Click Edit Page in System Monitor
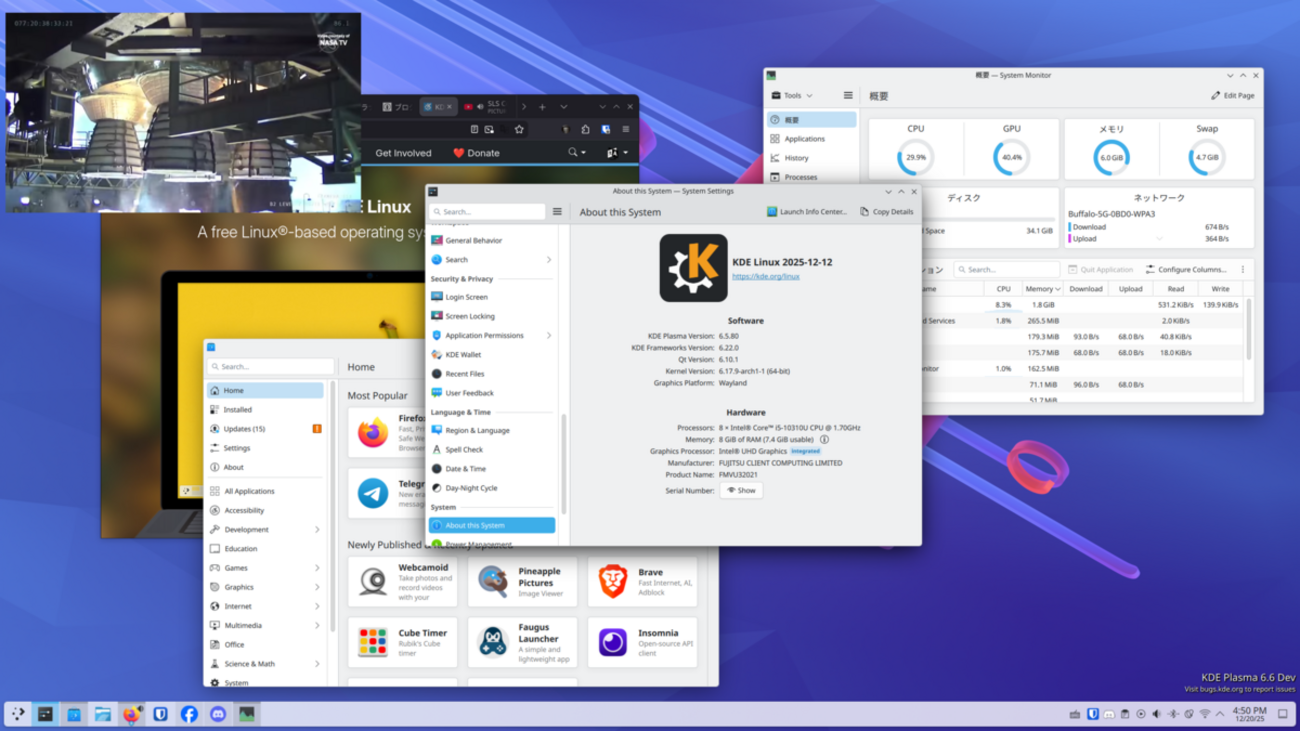This screenshot has width=1300, height=731. pos(1233,95)
